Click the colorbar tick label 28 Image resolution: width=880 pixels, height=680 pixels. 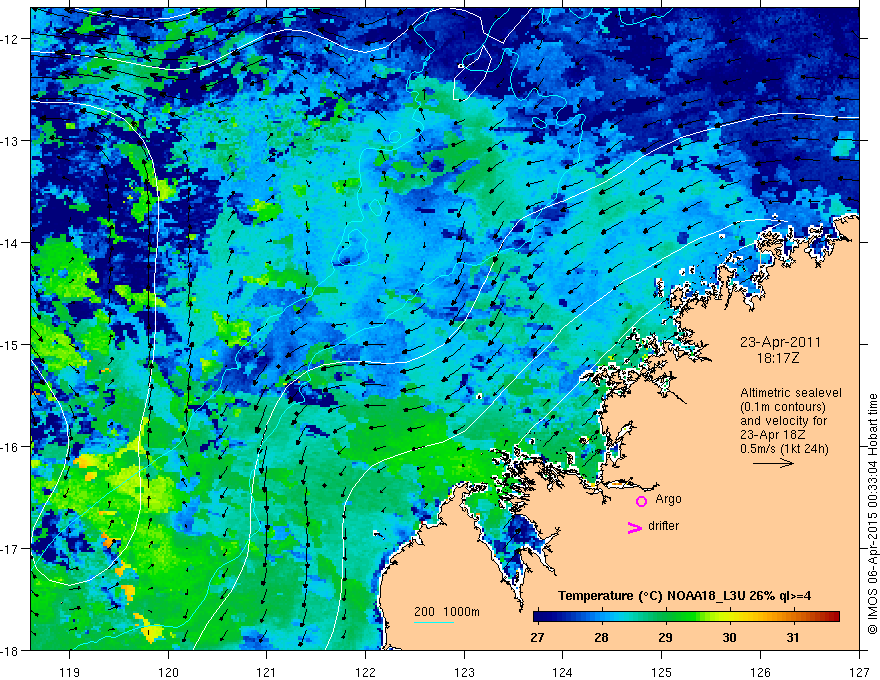(601, 637)
